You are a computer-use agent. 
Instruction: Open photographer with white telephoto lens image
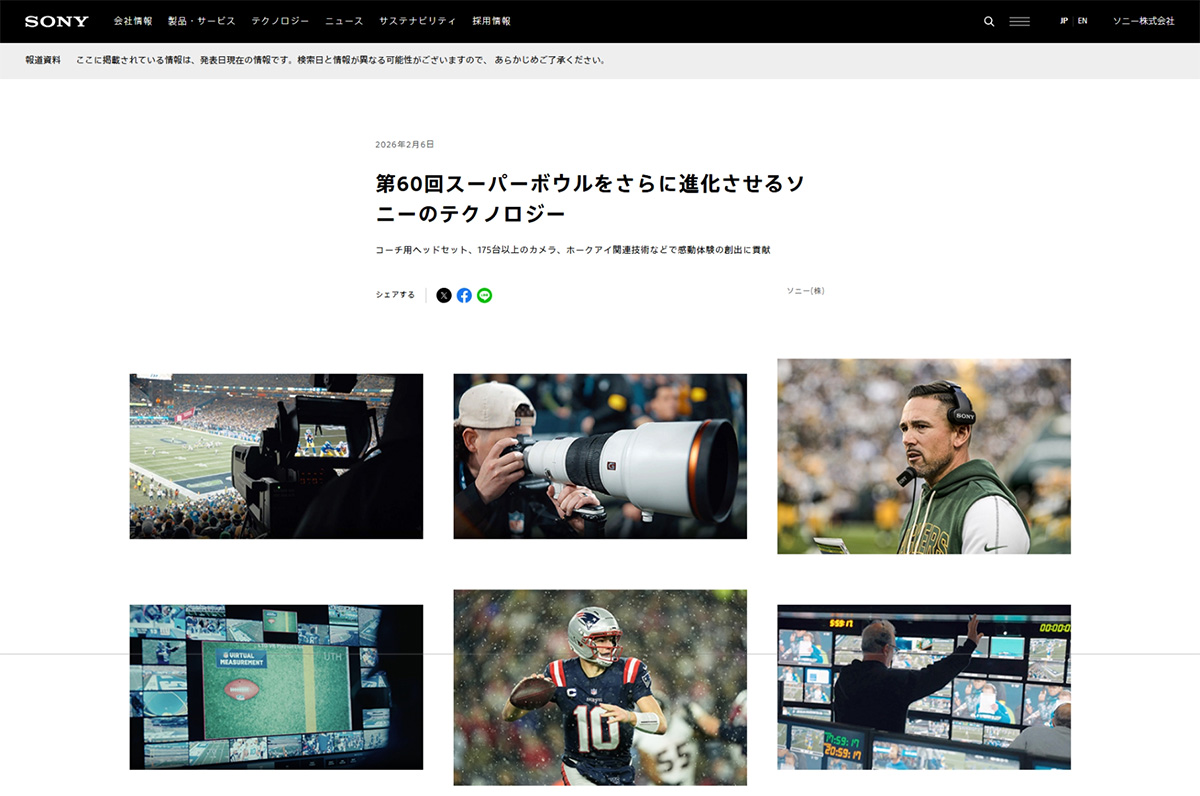coord(600,456)
